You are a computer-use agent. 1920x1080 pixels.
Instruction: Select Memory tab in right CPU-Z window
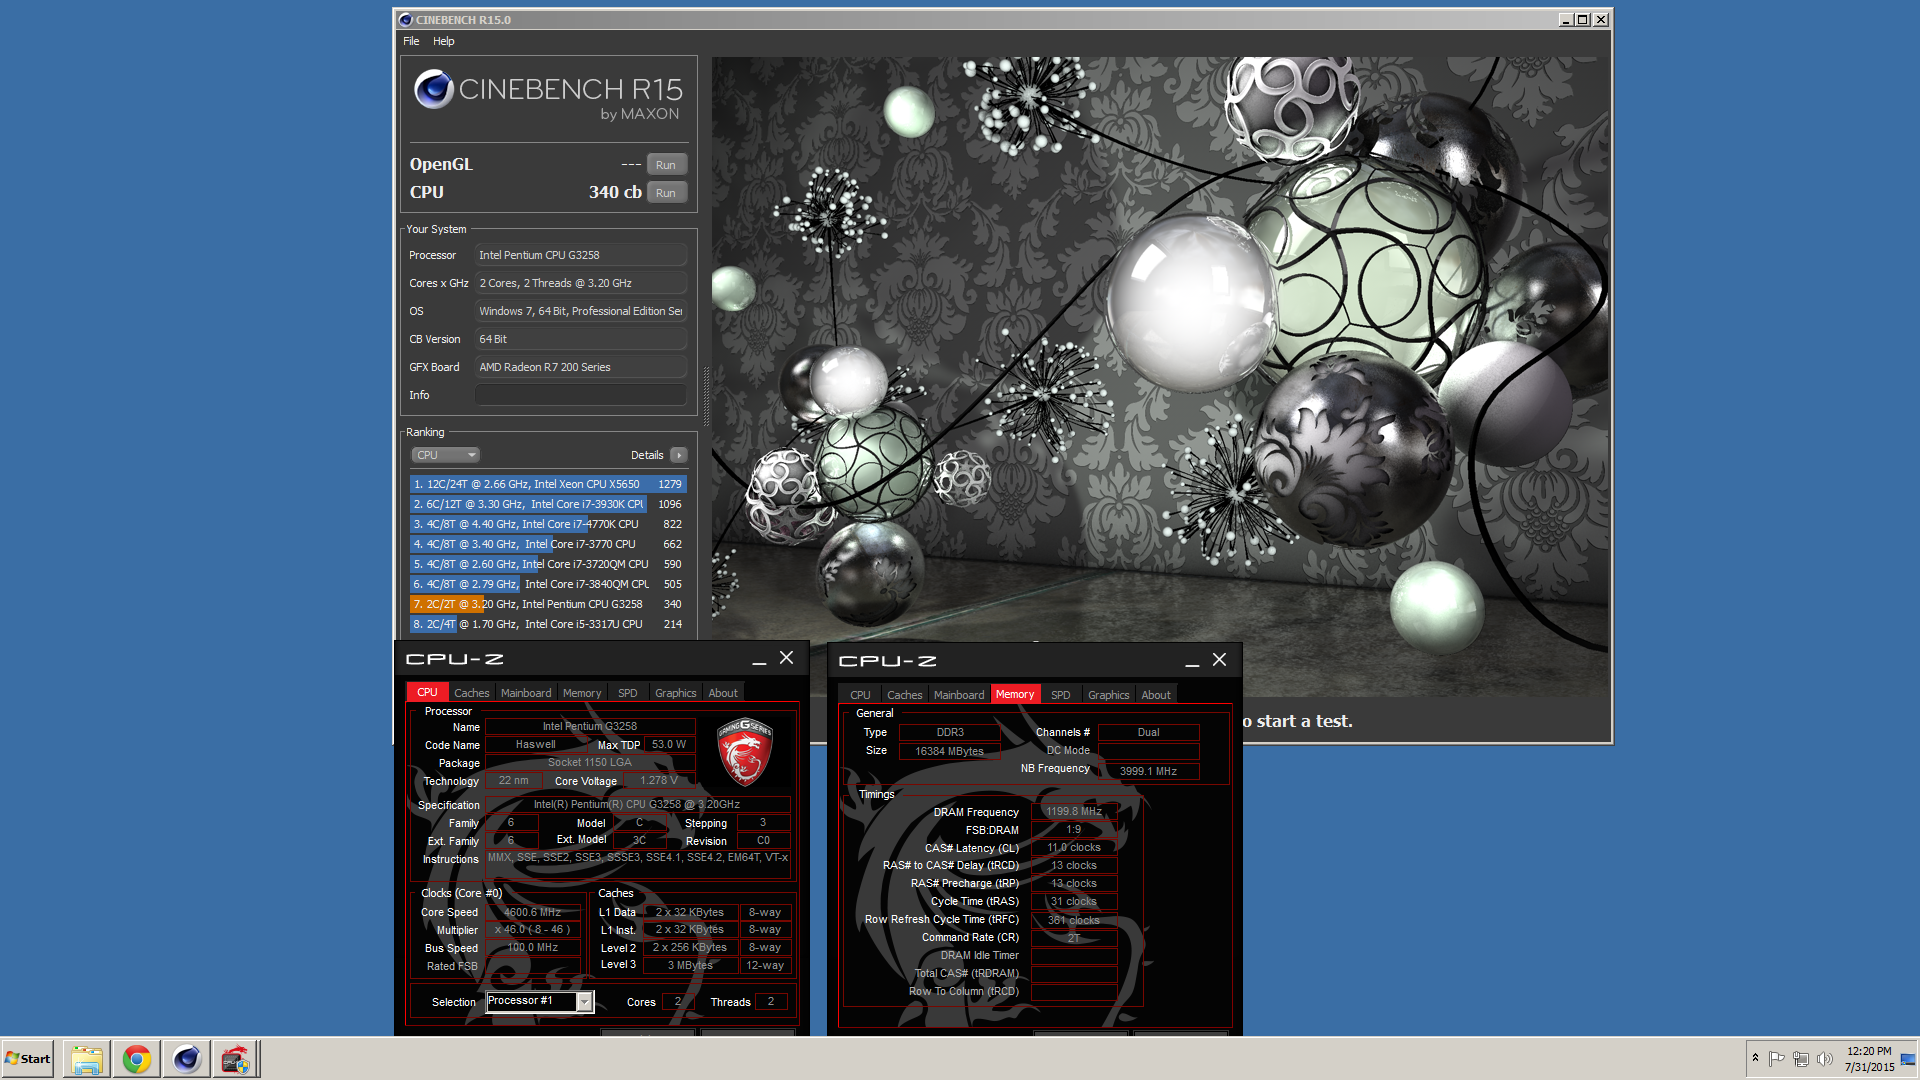click(x=1015, y=694)
